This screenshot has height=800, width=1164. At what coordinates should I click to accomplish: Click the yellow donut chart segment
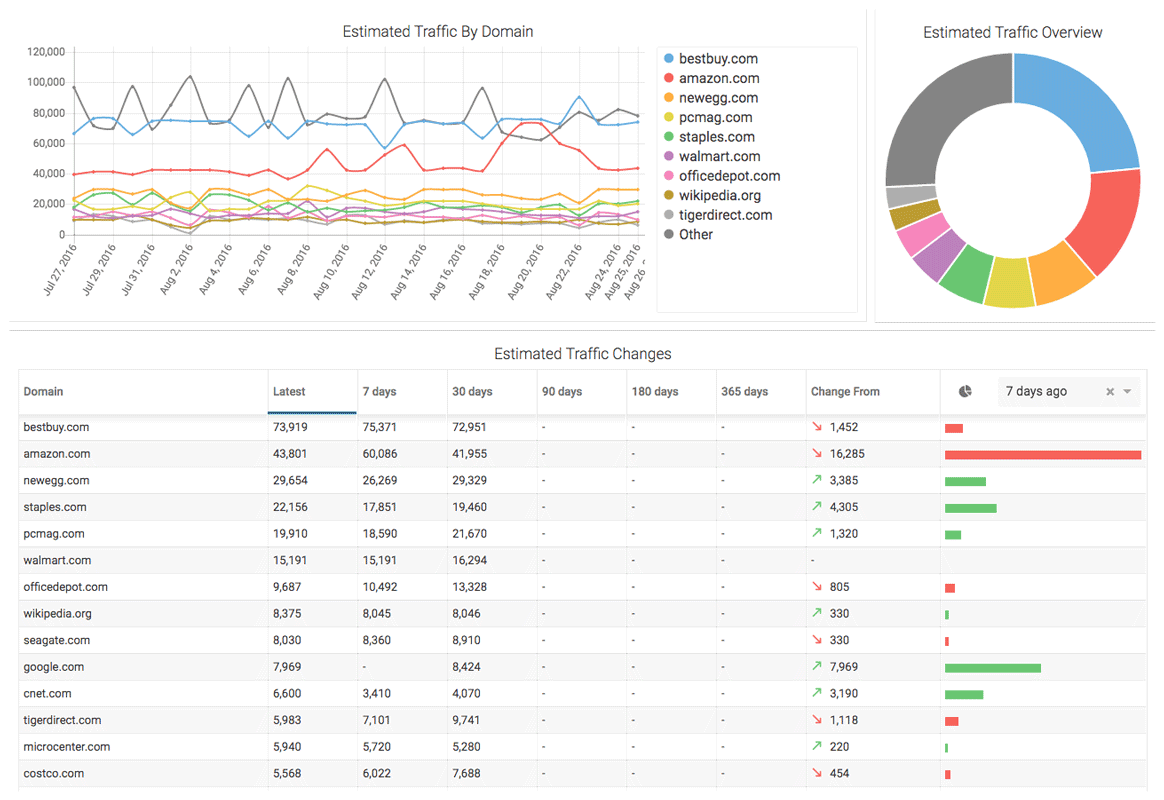[x=1010, y=283]
